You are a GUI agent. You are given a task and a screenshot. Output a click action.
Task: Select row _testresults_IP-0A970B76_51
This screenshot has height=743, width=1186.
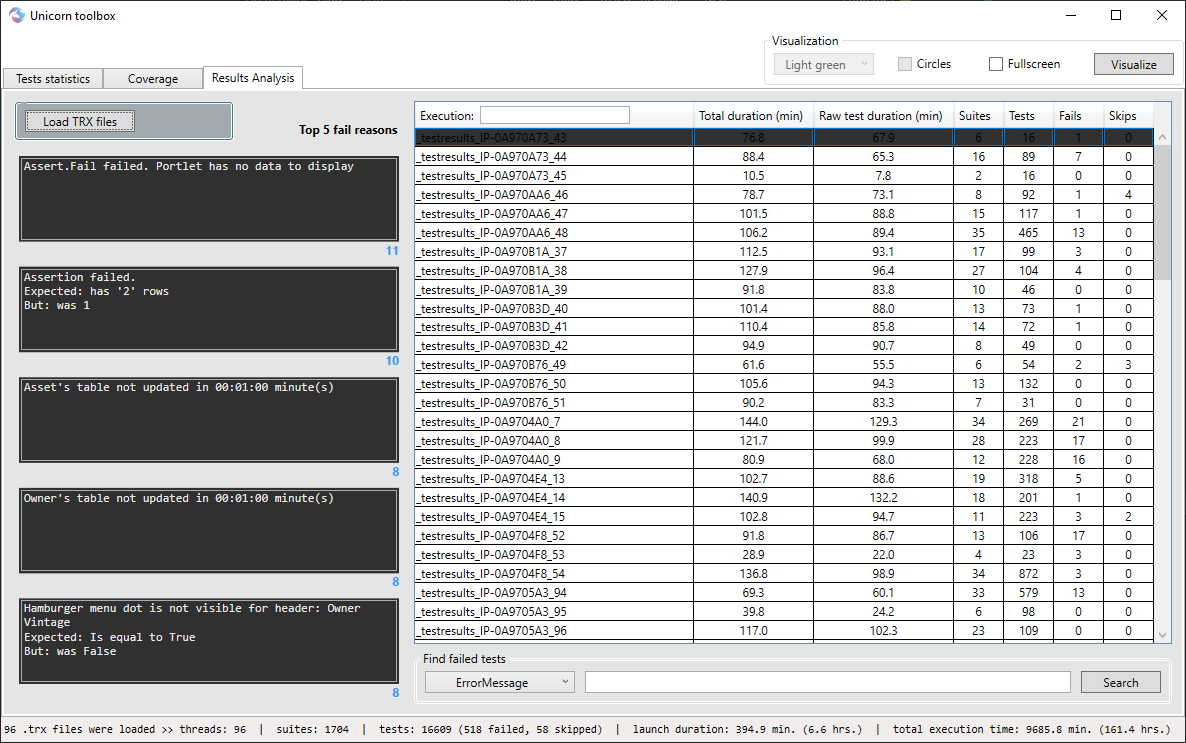(784, 403)
